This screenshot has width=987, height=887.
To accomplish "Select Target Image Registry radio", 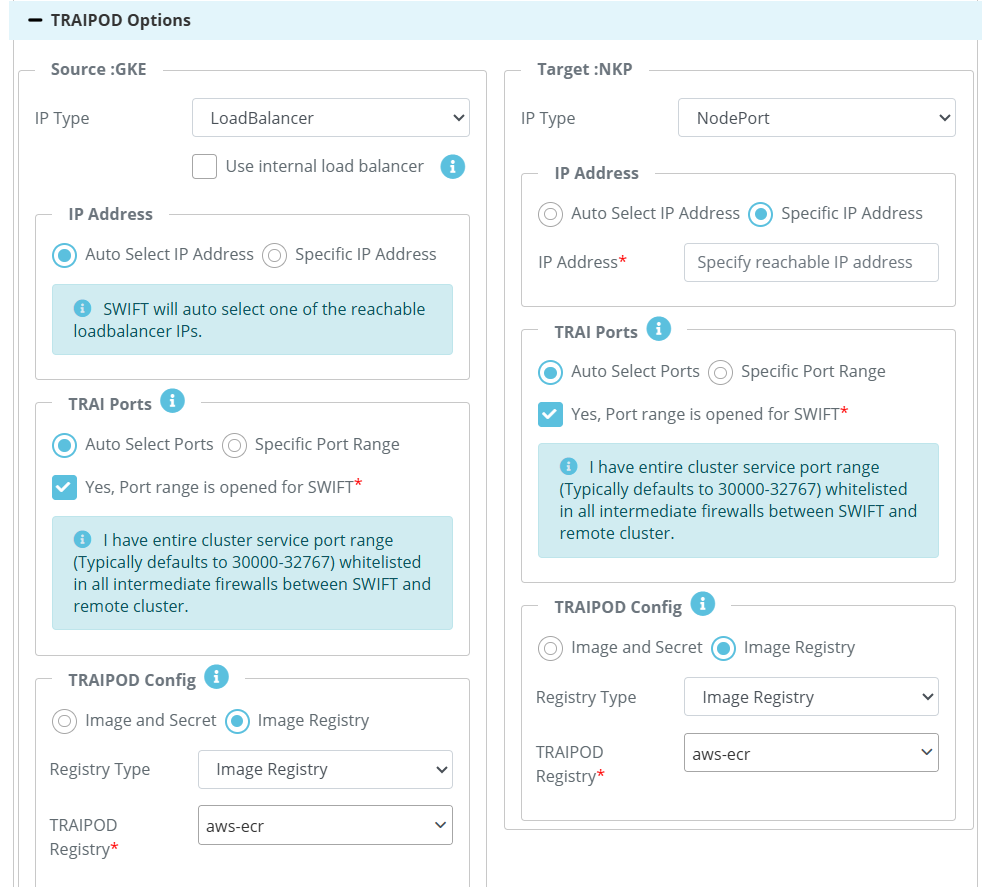I will click(723, 648).
